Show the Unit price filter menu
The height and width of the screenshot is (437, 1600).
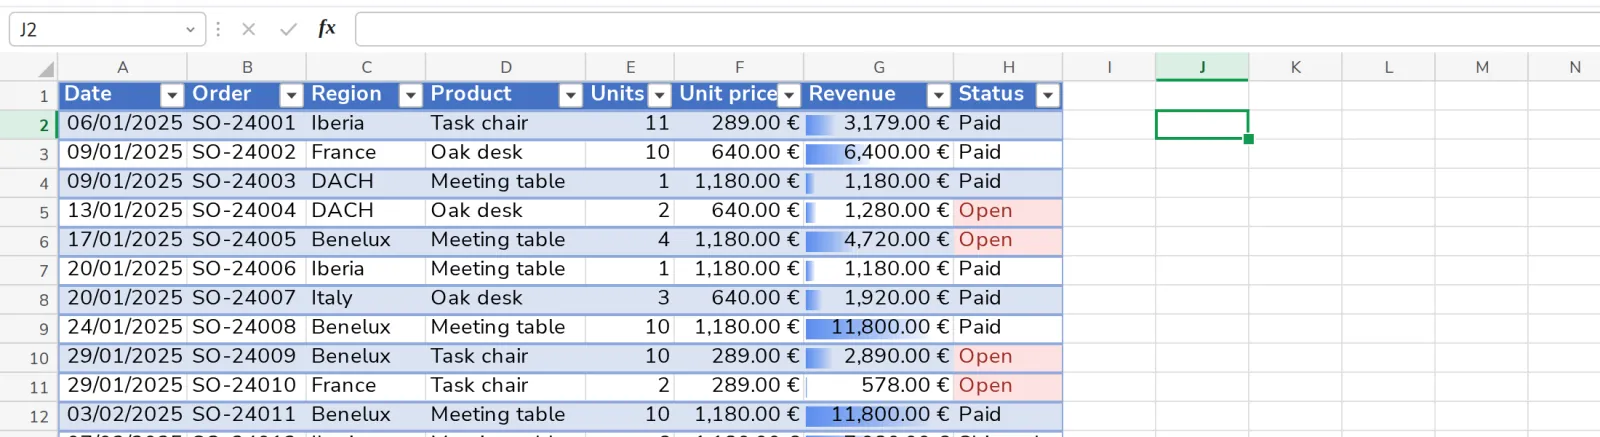pyautogui.click(x=789, y=95)
